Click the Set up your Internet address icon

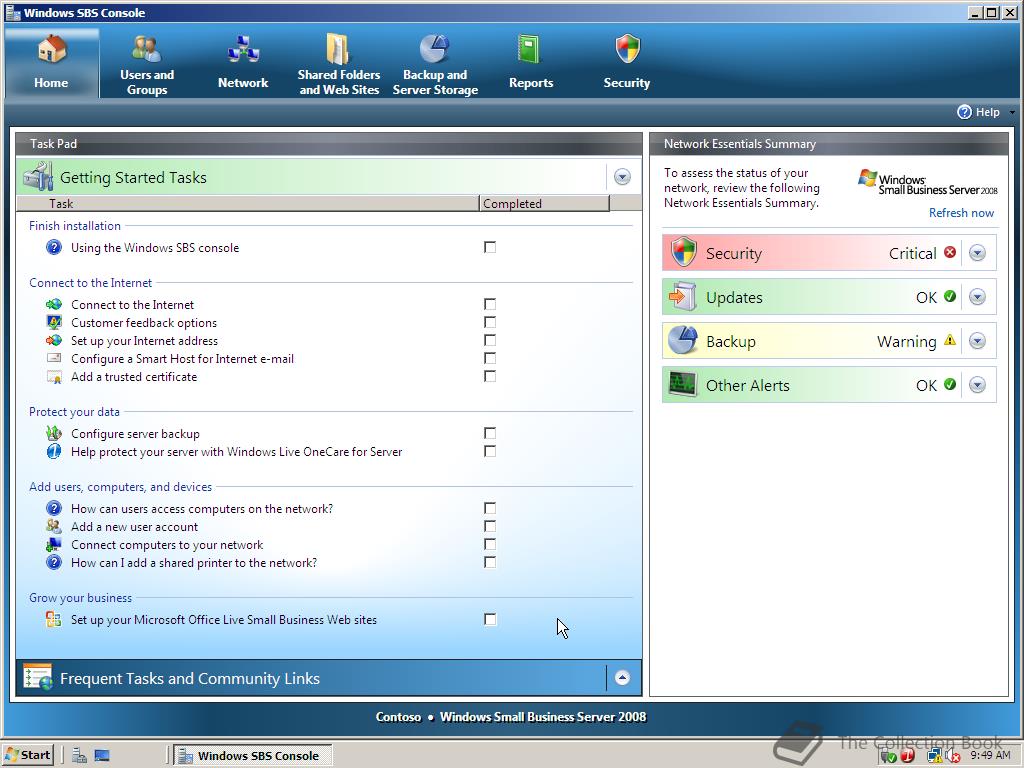click(54, 340)
